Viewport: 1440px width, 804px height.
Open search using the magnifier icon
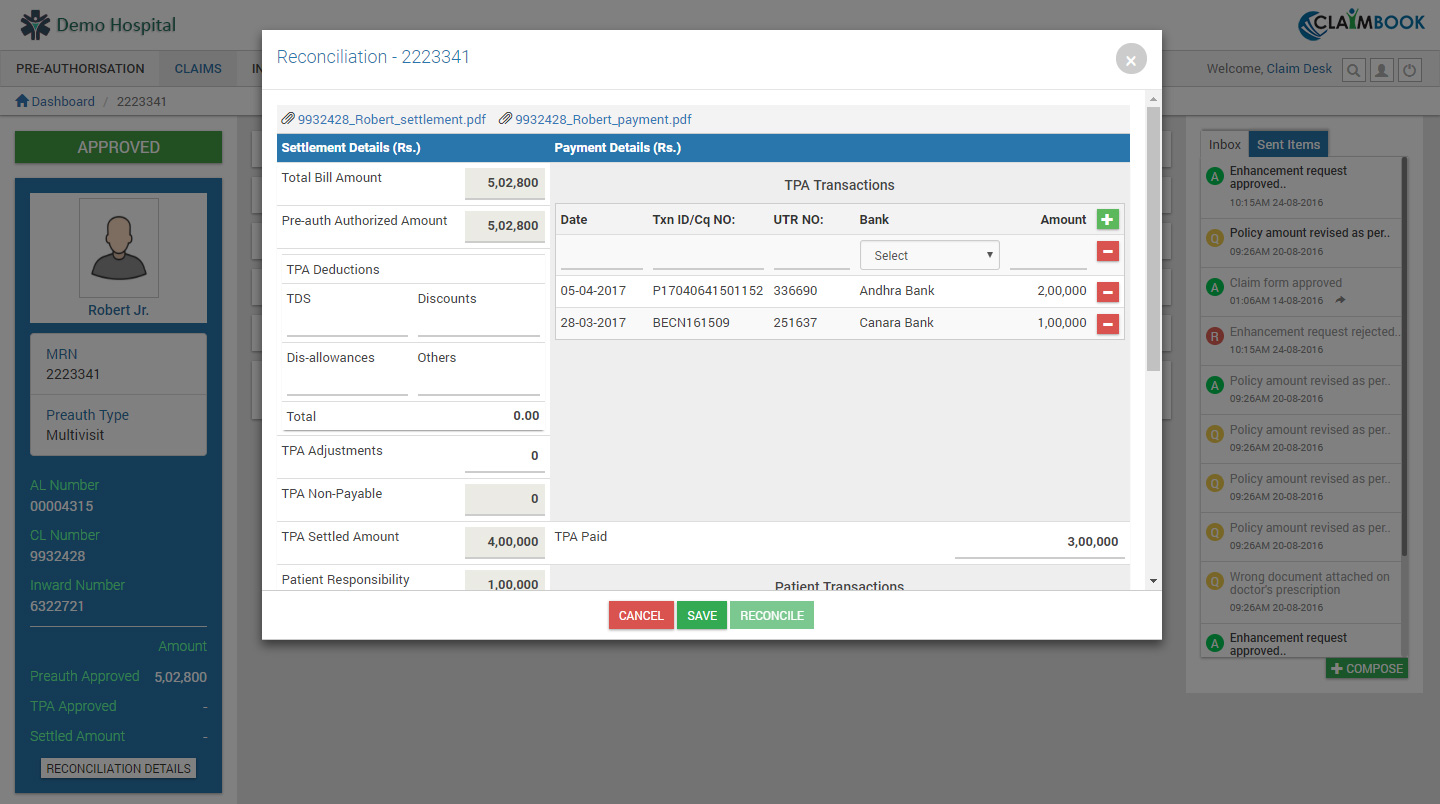coord(1353,69)
